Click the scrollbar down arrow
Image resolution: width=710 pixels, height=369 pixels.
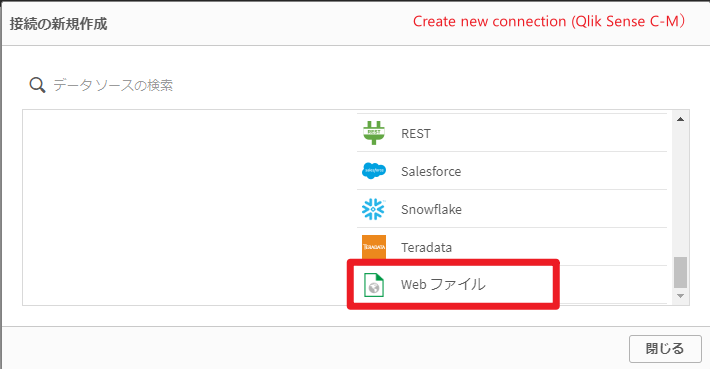point(680,296)
